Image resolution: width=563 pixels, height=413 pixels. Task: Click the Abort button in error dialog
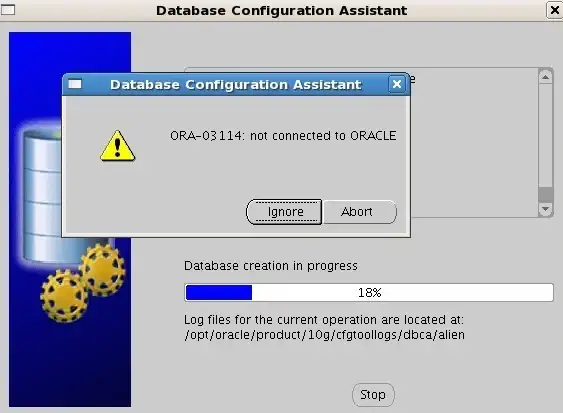pos(360,212)
